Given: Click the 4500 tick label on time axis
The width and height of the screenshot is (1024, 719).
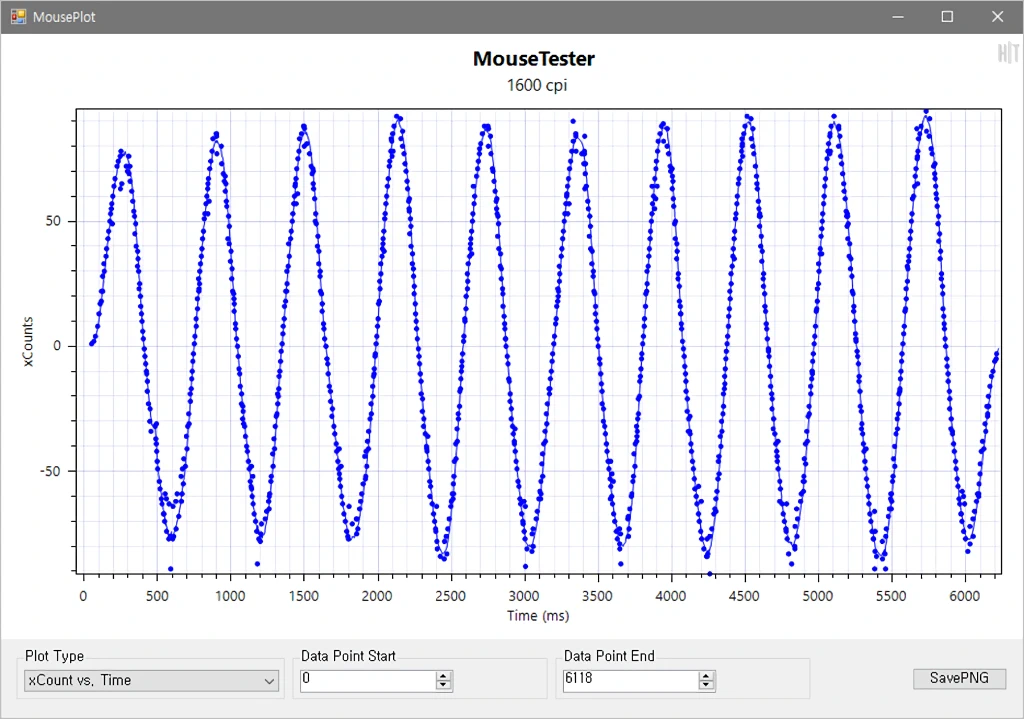Looking at the screenshot, I should [x=744, y=596].
